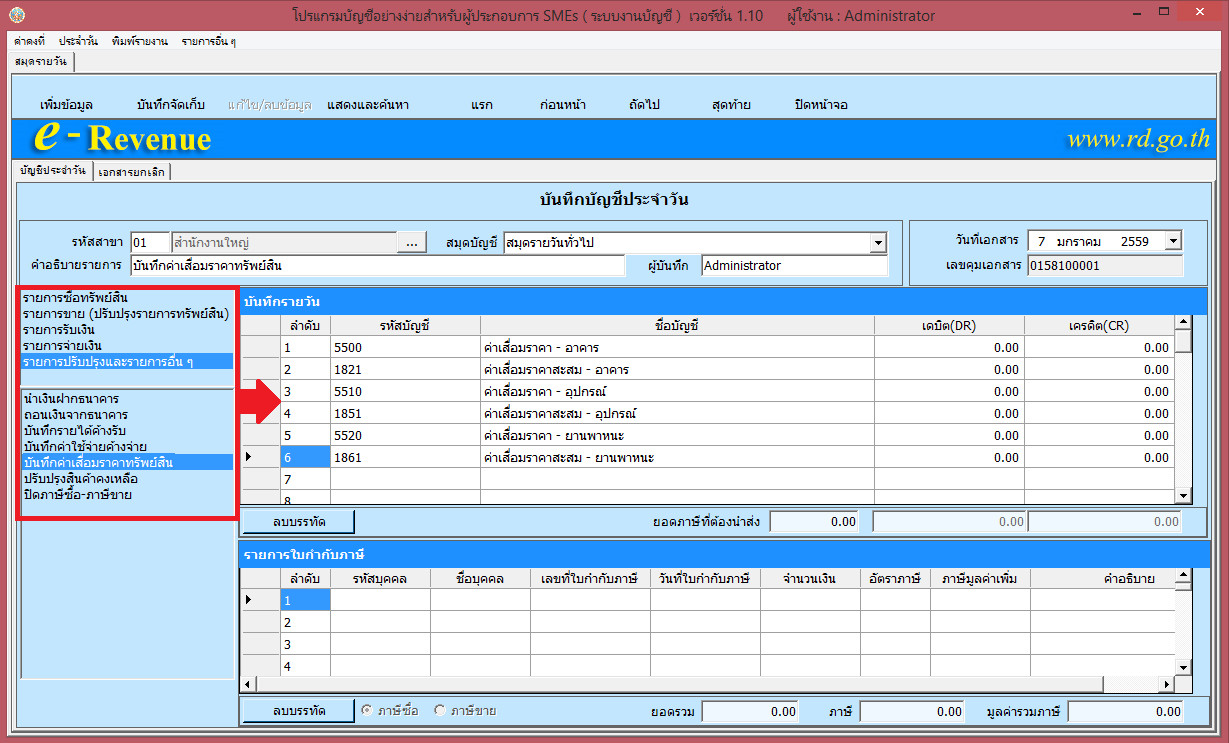Viewport: 1229px width, 743px height.
Task: Click the tax invoice grid scroll down arrow
Action: coord(1183,667)
